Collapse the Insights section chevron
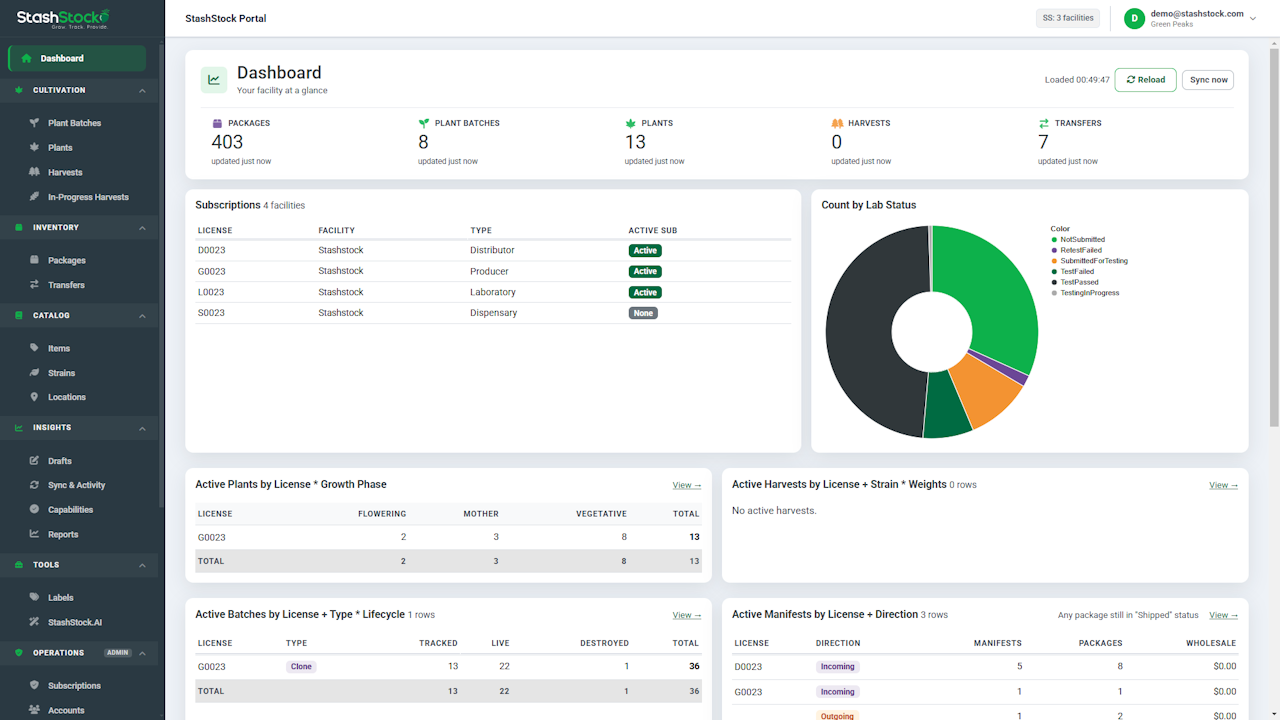 (142, 428)
